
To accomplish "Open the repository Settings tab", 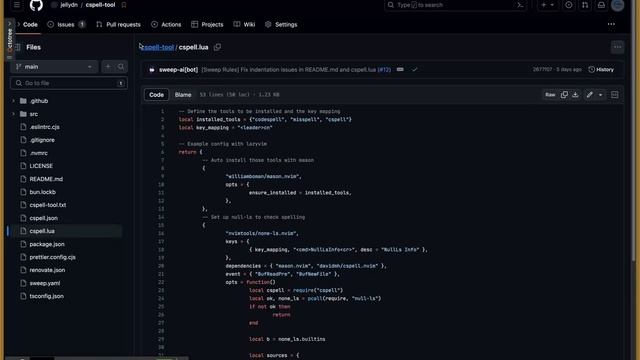I will tap(281, 24).
